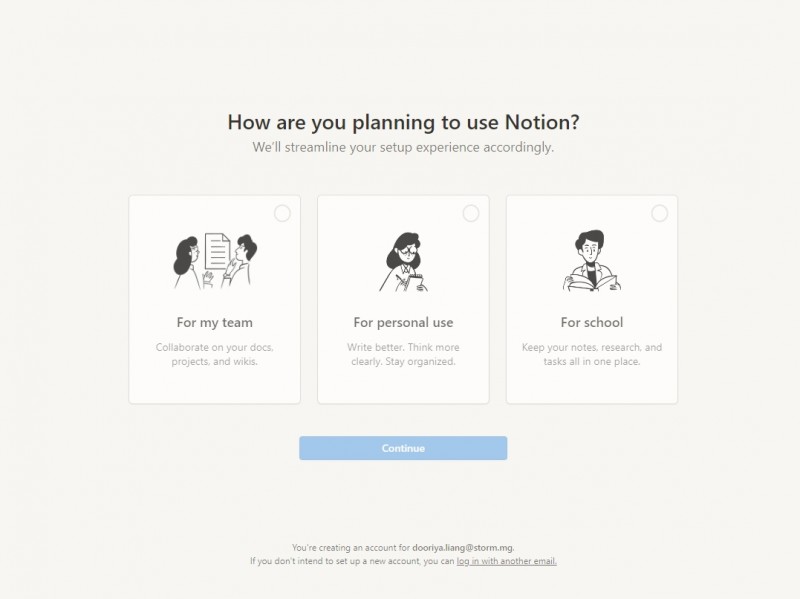Image resolution: width=800 pixels, height=599 pixels.
Task: Click the For my team title
Action: click(x=215, y=322)
